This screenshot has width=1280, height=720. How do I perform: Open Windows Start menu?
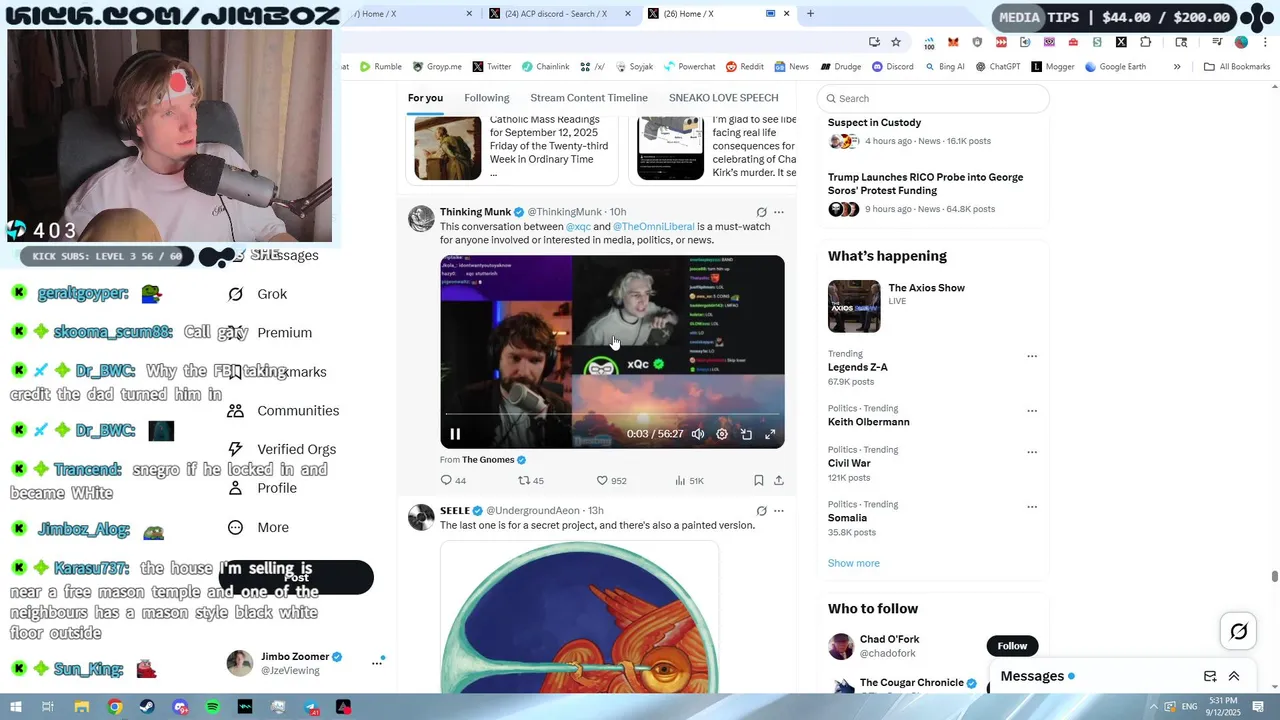point(16,707)
